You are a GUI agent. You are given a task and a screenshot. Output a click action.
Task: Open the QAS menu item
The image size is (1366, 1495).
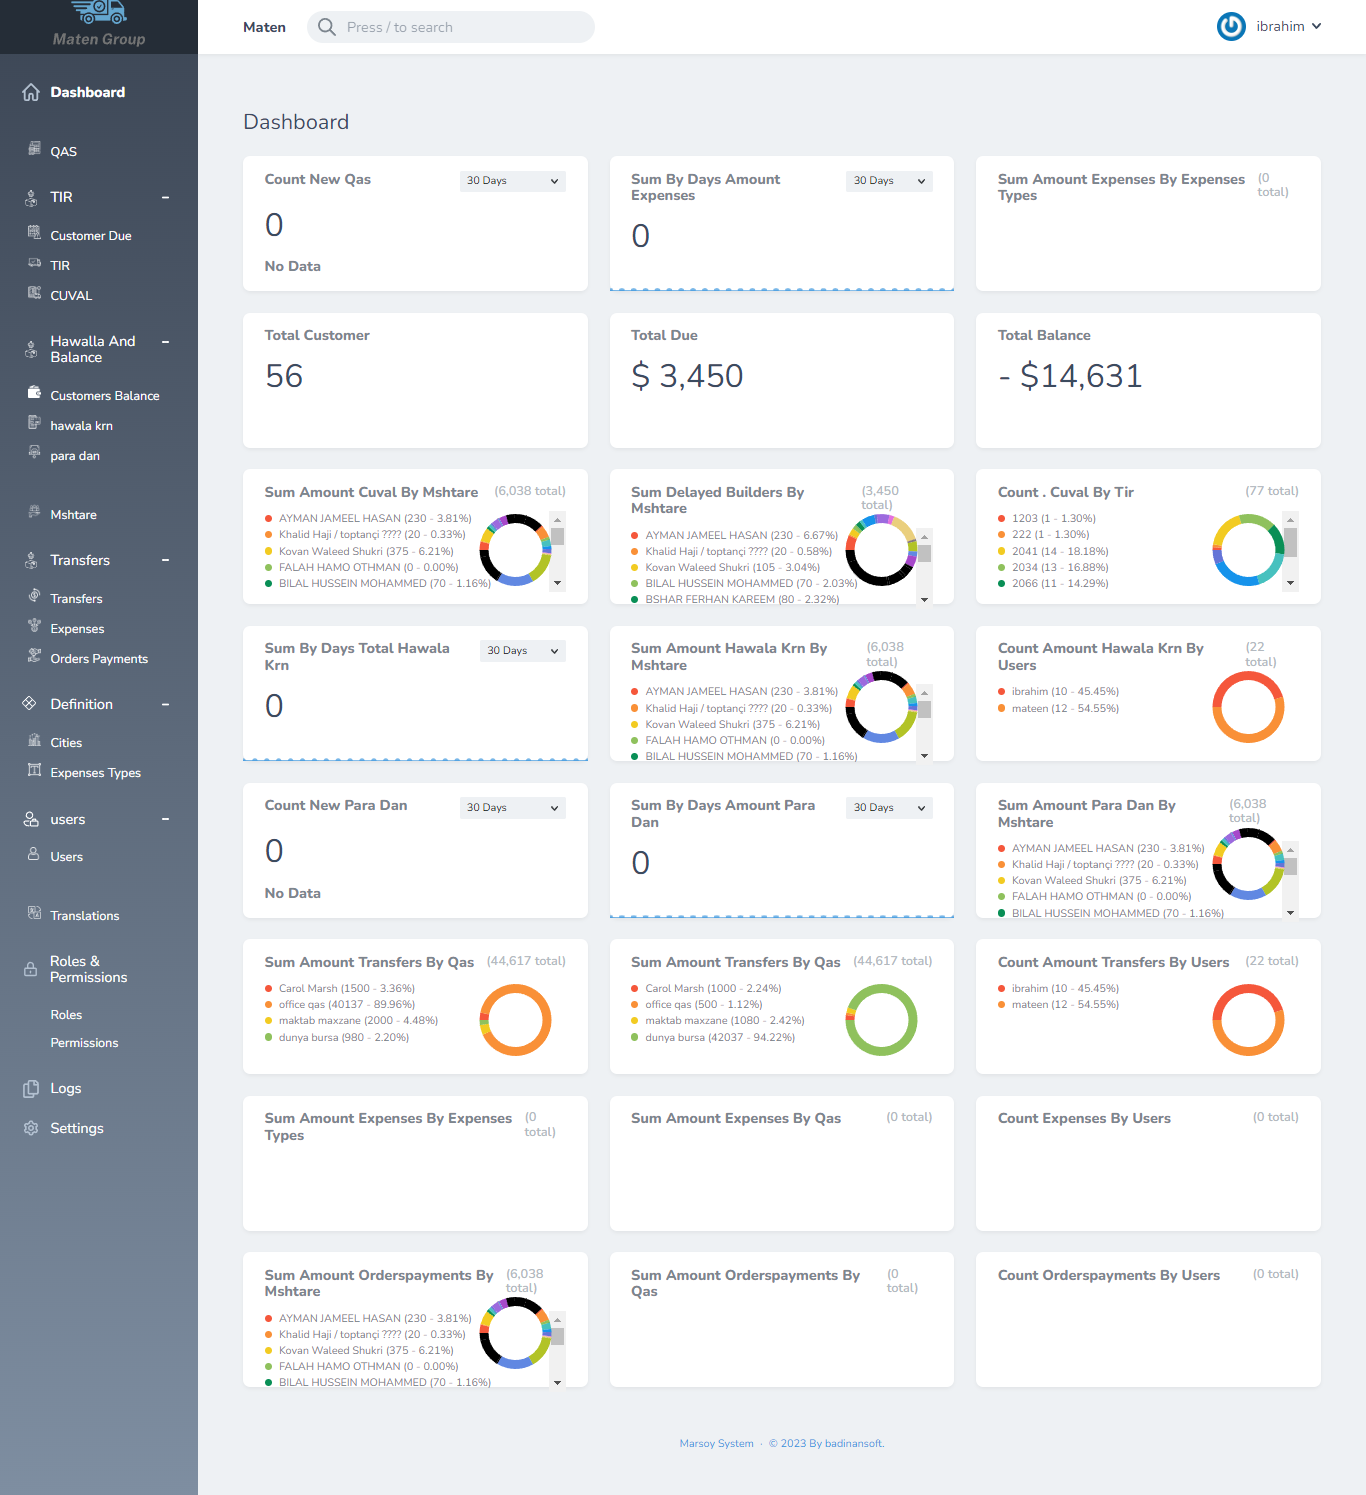pyautogui.click(x=64, y=151)
